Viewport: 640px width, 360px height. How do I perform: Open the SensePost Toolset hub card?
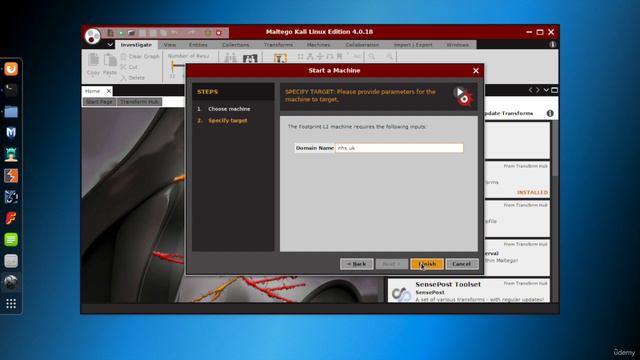[469, 291]
